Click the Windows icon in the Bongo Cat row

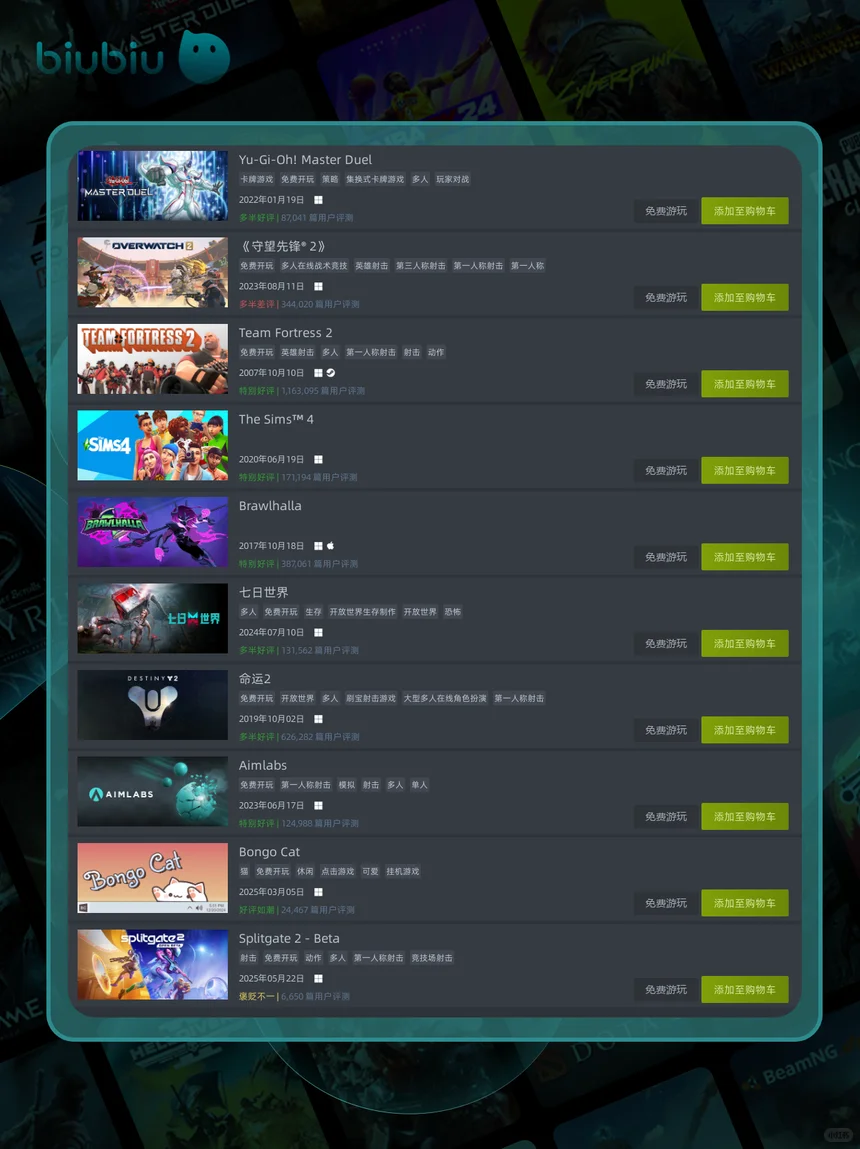(319, 893)
